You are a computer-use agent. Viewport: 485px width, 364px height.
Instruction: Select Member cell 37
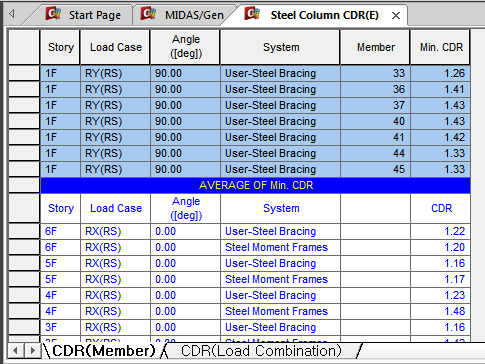click(376, 105)
